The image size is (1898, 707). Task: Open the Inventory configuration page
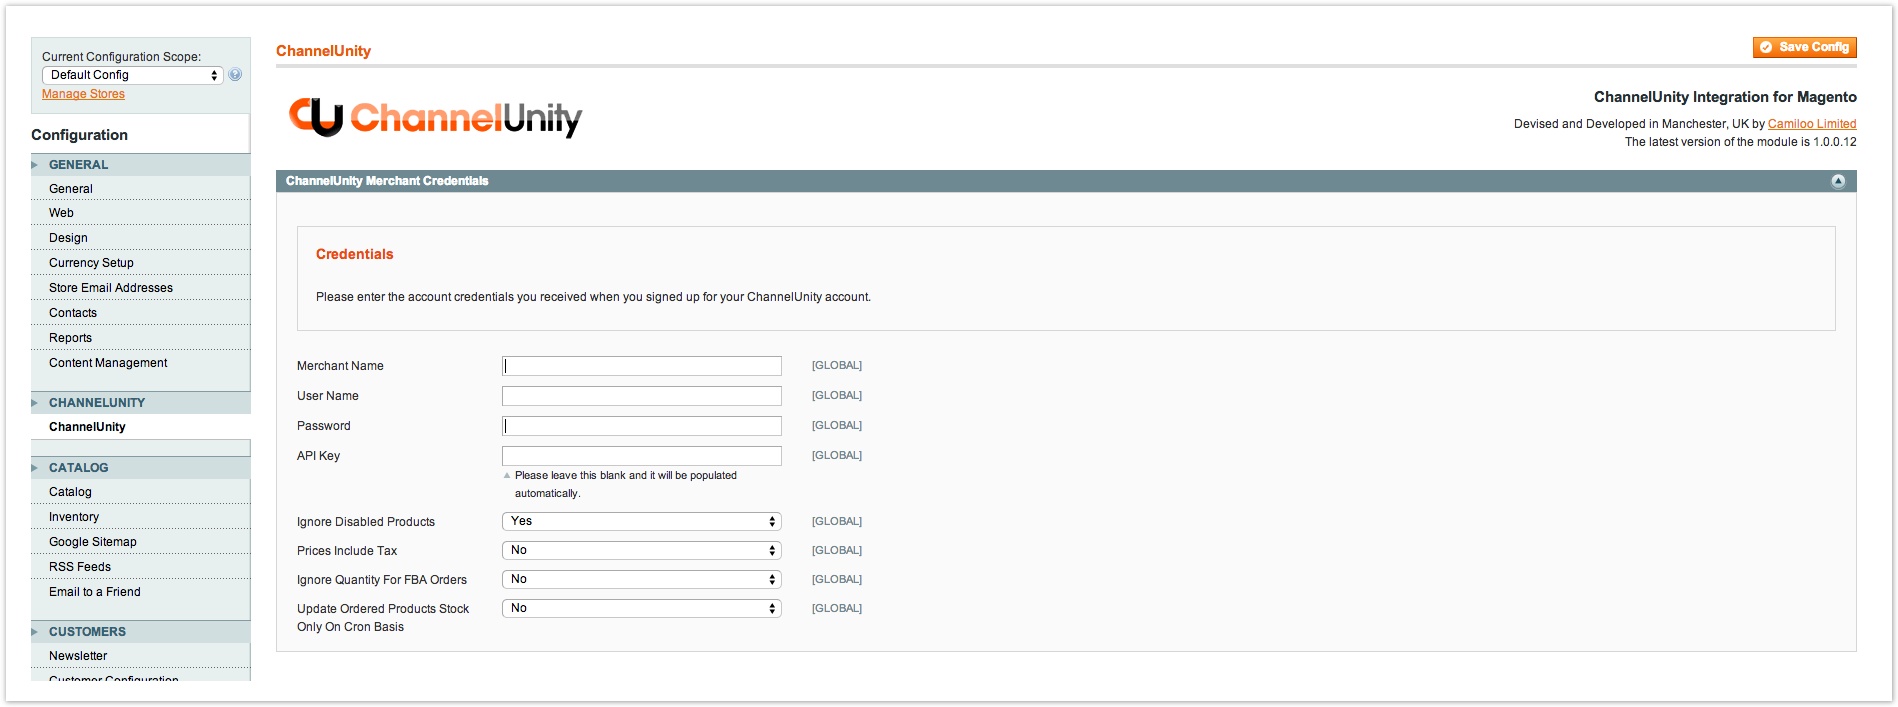74,517
